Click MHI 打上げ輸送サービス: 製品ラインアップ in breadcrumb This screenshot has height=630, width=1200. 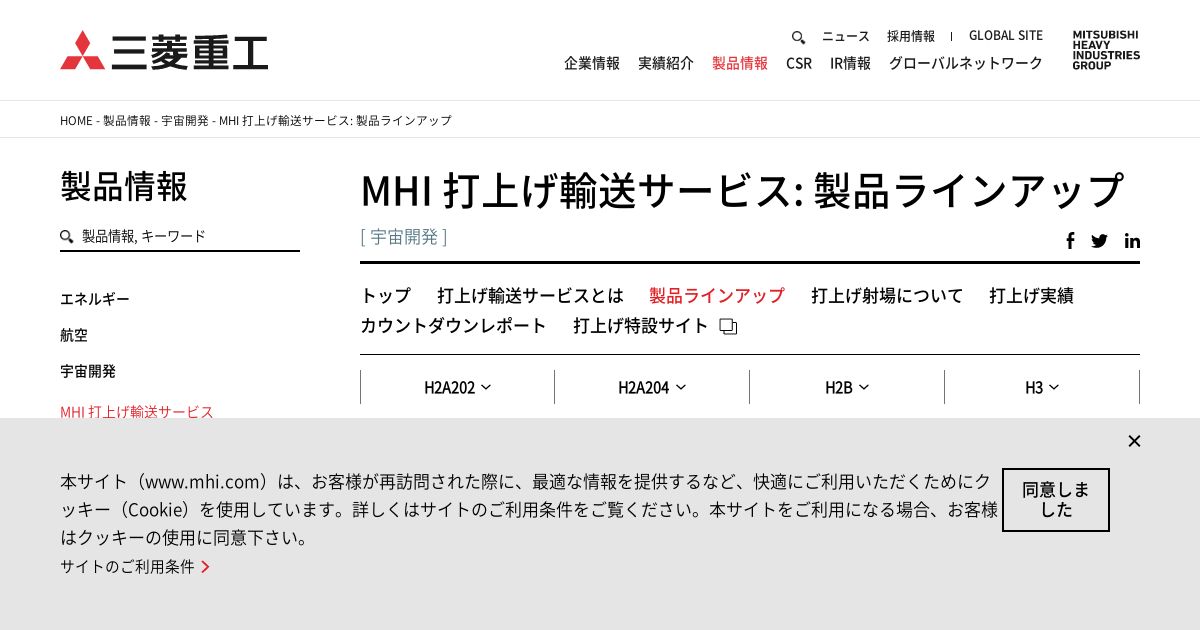[x=335, y=120]
